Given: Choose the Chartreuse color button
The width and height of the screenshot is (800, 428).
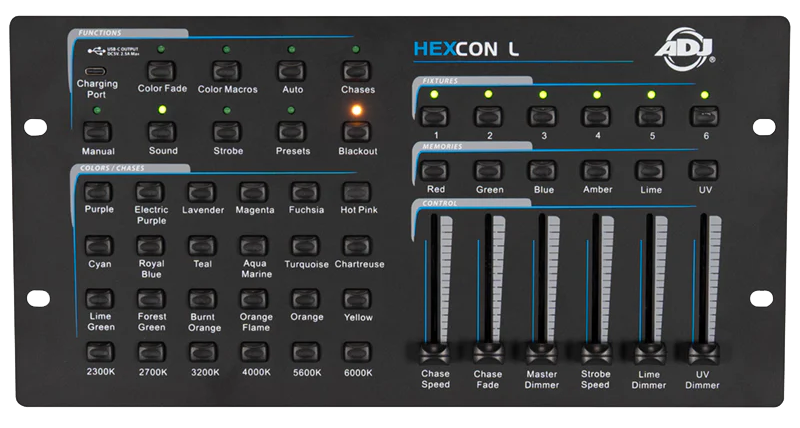Looking at the screenshot, I should click(x=357, y=246).
